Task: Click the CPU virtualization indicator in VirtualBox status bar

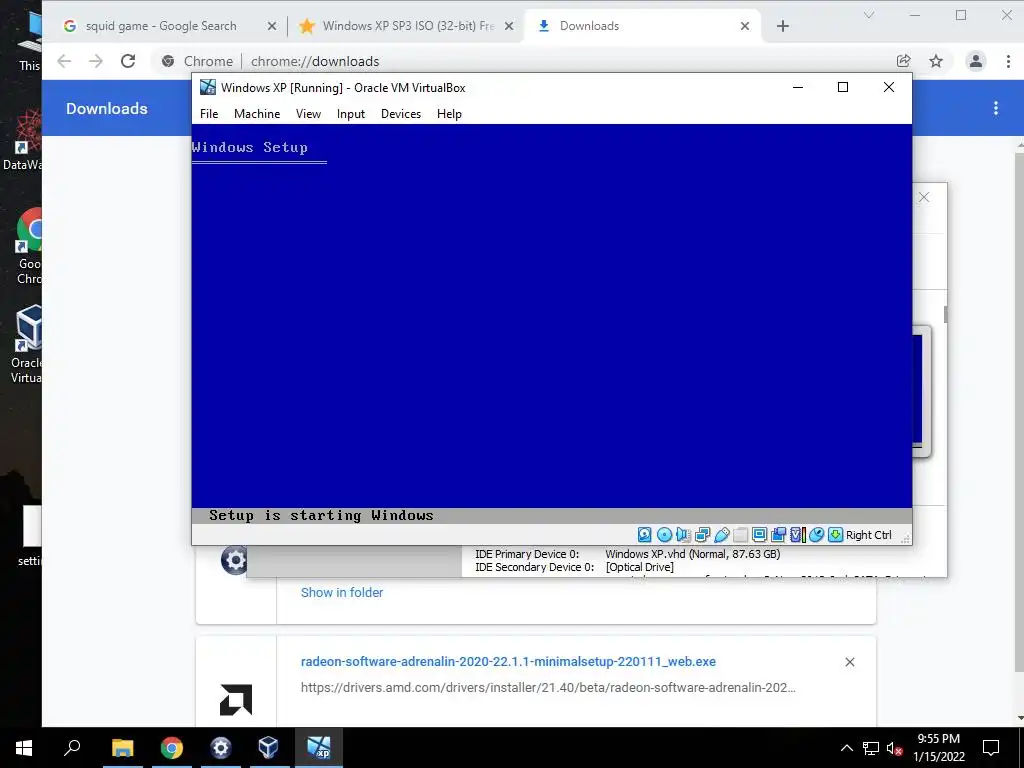Action: click(797, 535)
